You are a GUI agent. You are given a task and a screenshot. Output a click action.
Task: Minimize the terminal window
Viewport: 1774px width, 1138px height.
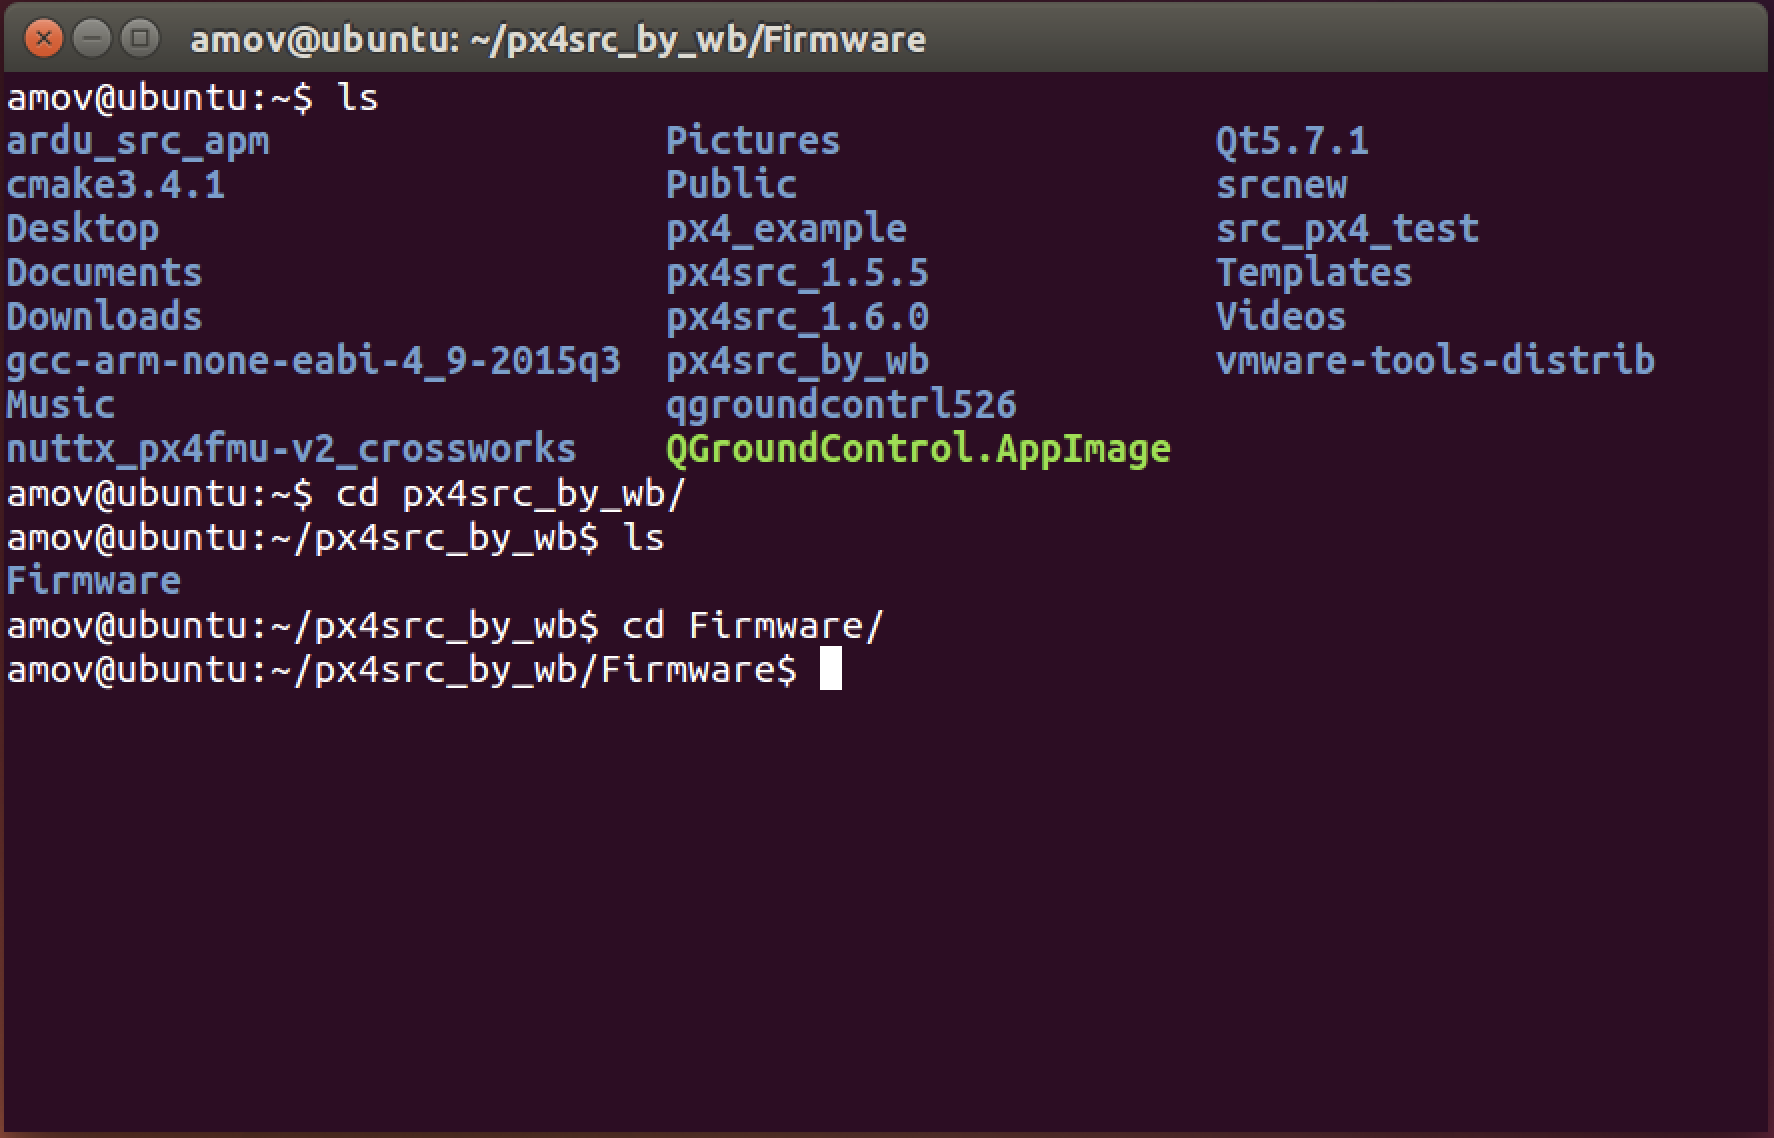tap(92, 39)
